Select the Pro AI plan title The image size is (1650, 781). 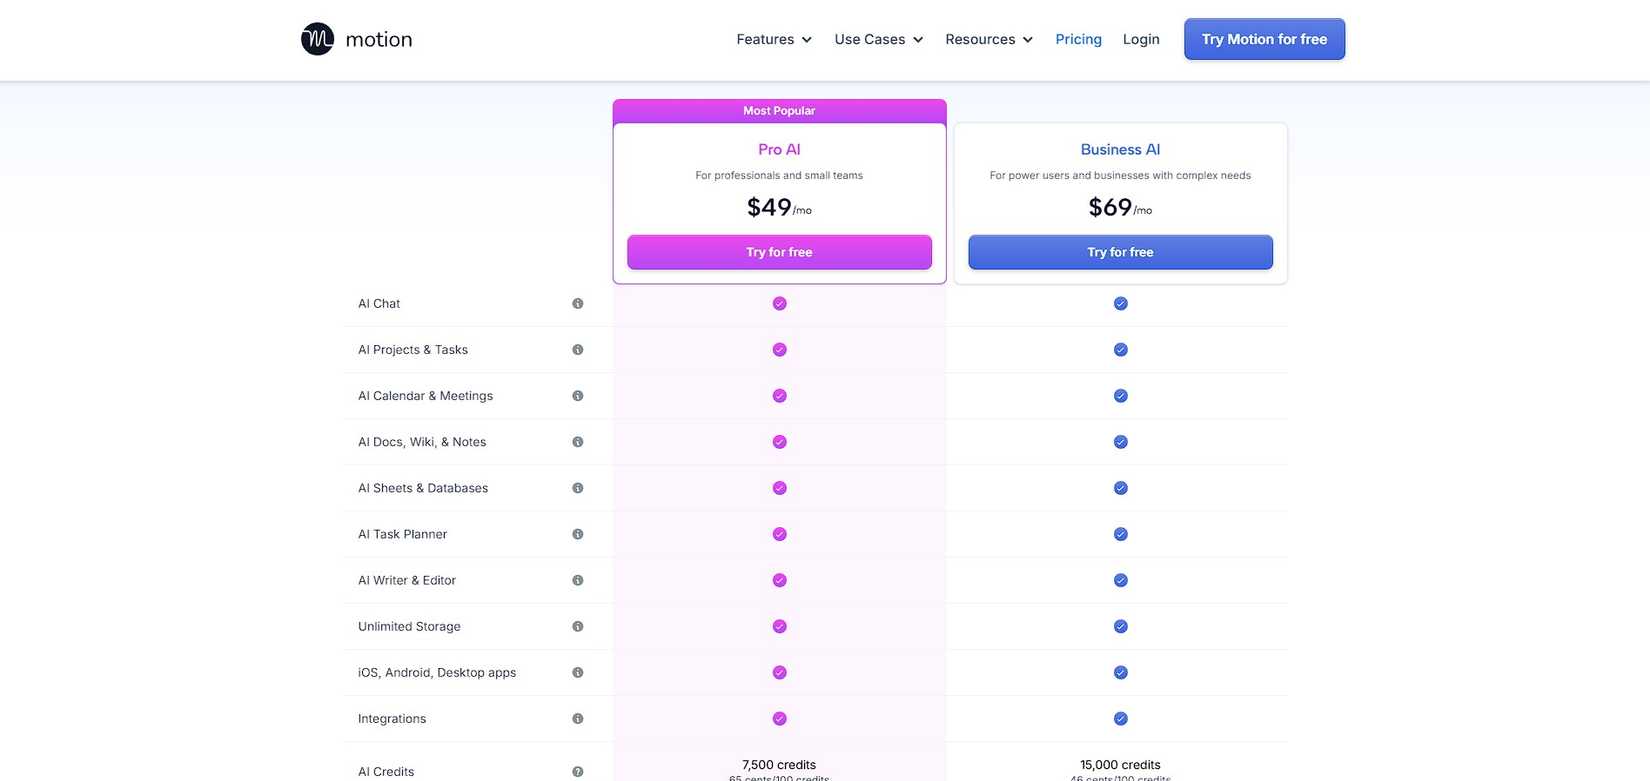click(x=779, y=149)
